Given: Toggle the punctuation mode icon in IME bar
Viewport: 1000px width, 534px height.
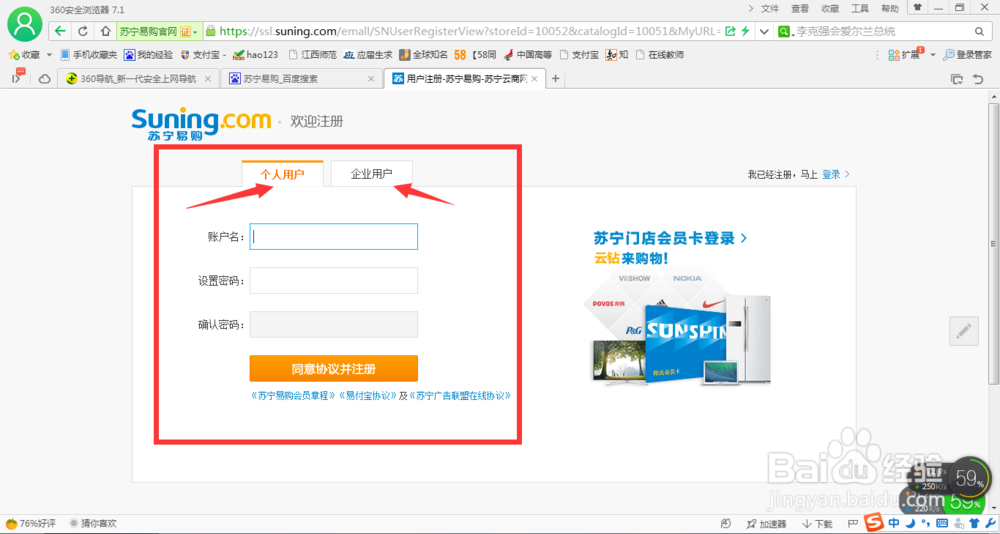Looking at the screenshot, I should (925, 524).
